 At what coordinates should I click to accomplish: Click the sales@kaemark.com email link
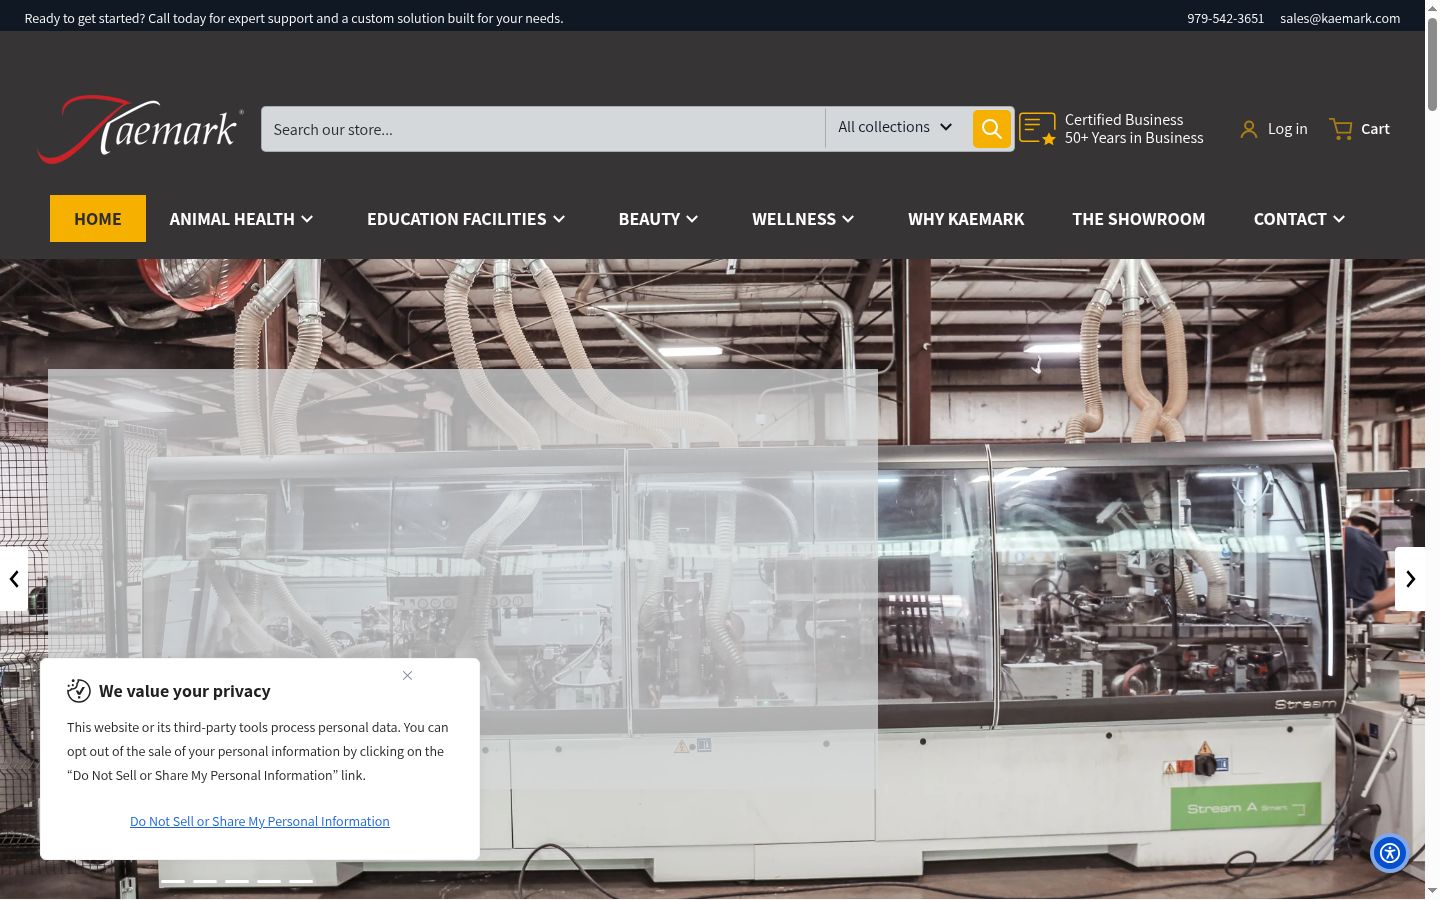[1340, 18]
